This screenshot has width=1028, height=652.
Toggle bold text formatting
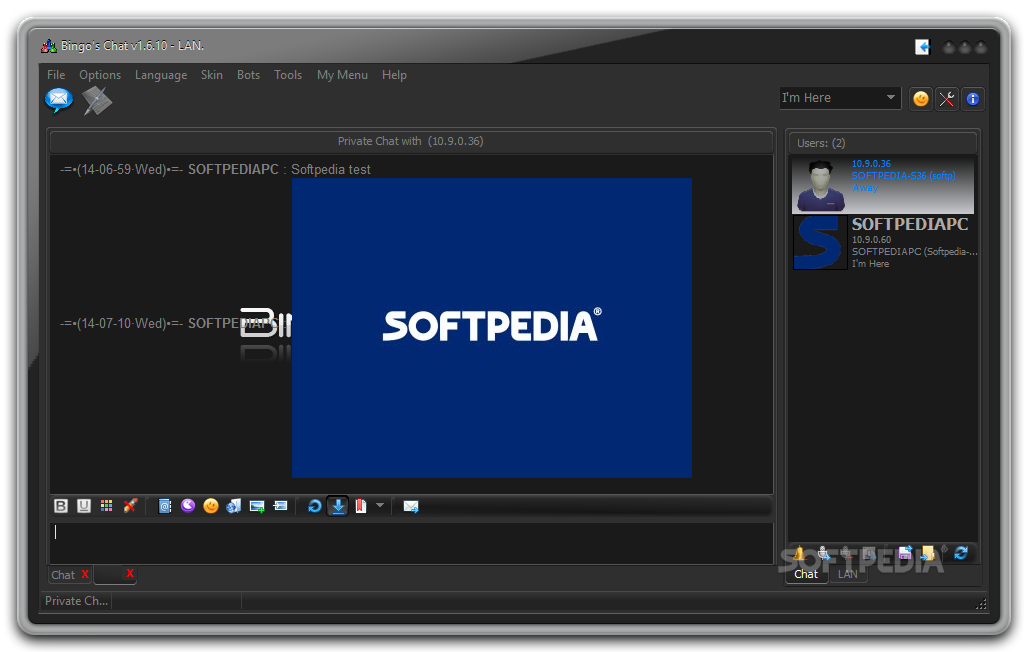(61, 506)
